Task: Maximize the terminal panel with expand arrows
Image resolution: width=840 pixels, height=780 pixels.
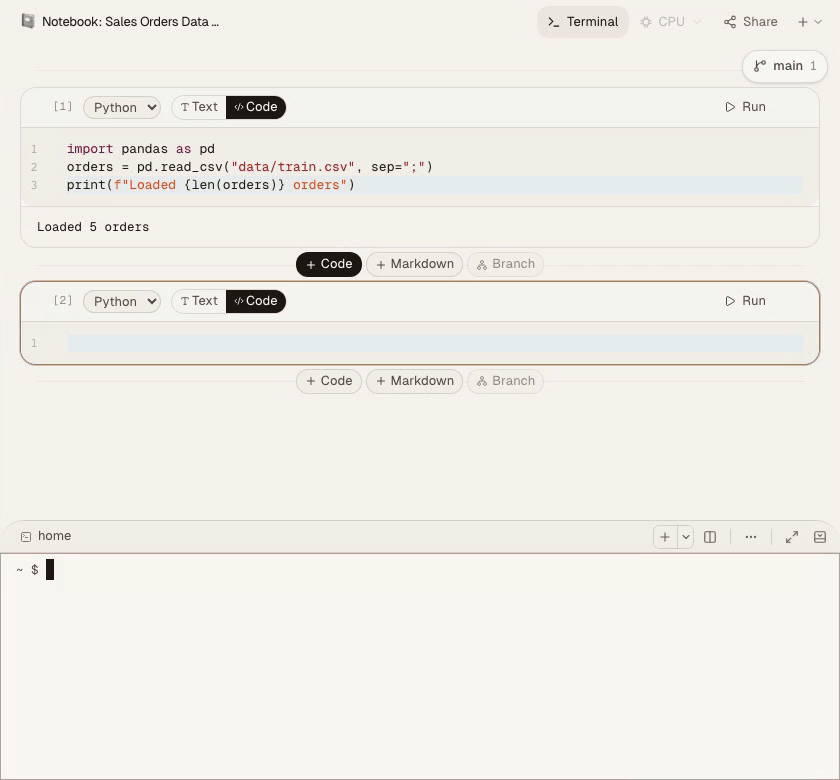Action: point(792,537)
